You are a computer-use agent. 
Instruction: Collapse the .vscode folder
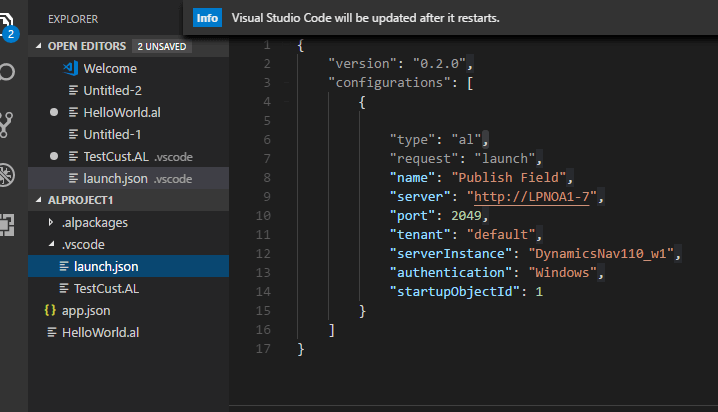tap(51, 244)
